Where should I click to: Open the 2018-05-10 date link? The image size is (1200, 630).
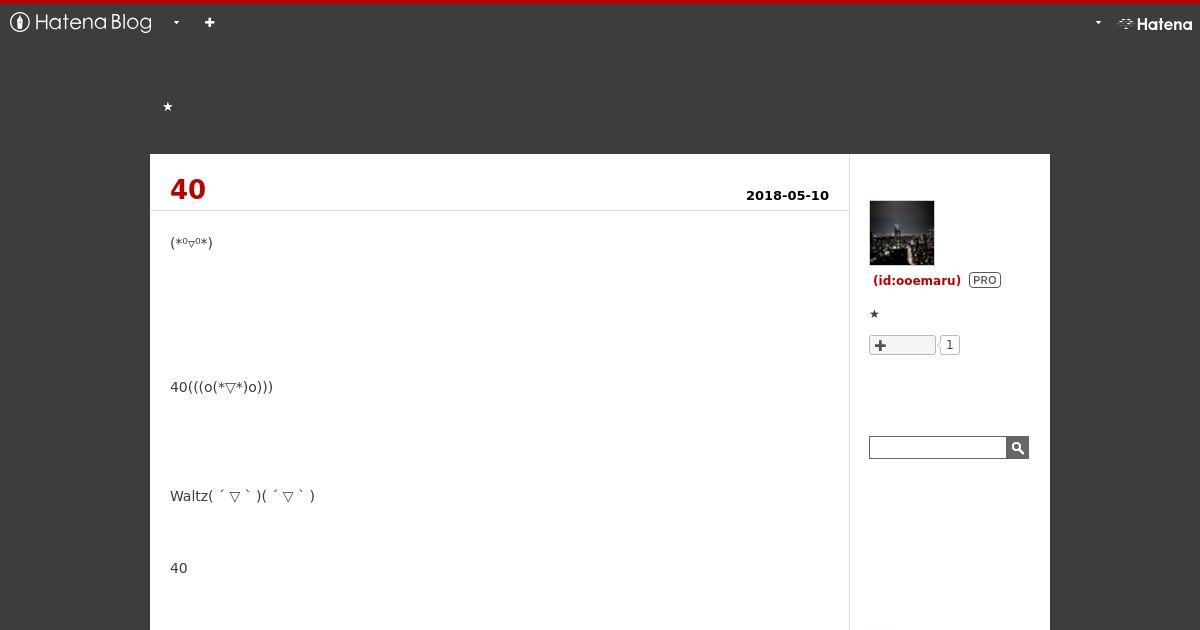pyautogui.click(x=787, y=196)
